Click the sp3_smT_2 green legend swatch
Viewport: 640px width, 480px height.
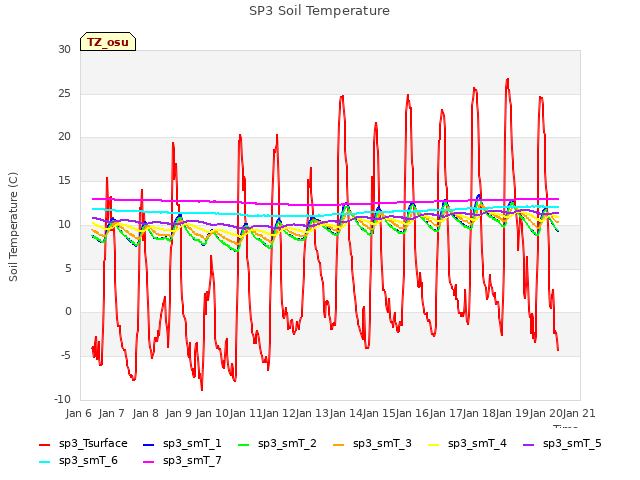pos(244,444)
